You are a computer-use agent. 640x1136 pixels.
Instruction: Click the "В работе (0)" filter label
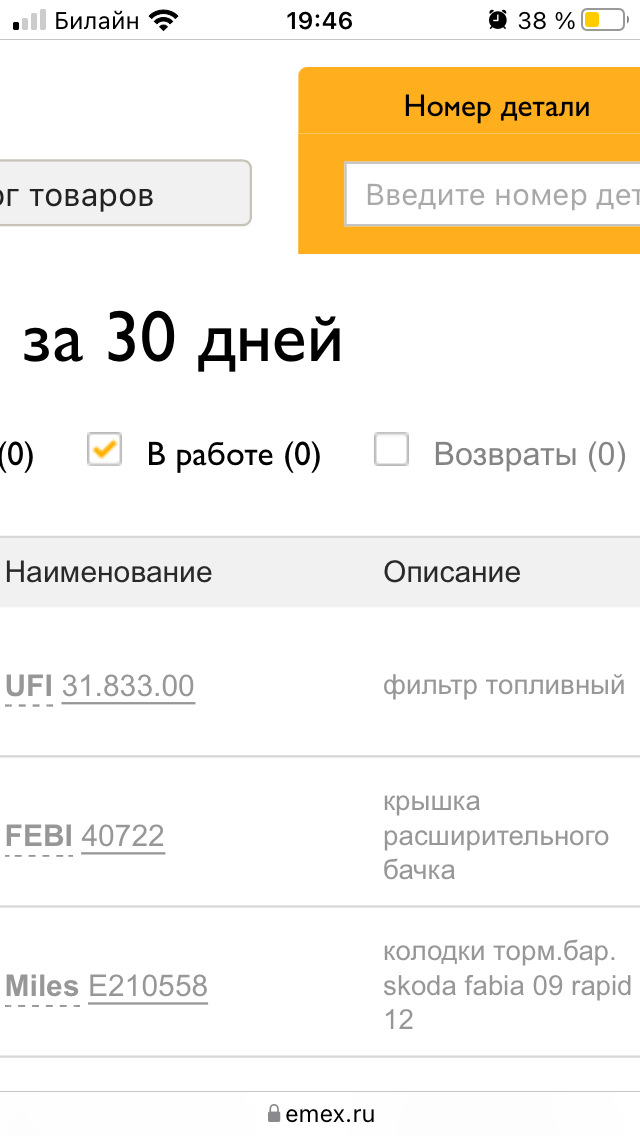click(x=233, y=455)
